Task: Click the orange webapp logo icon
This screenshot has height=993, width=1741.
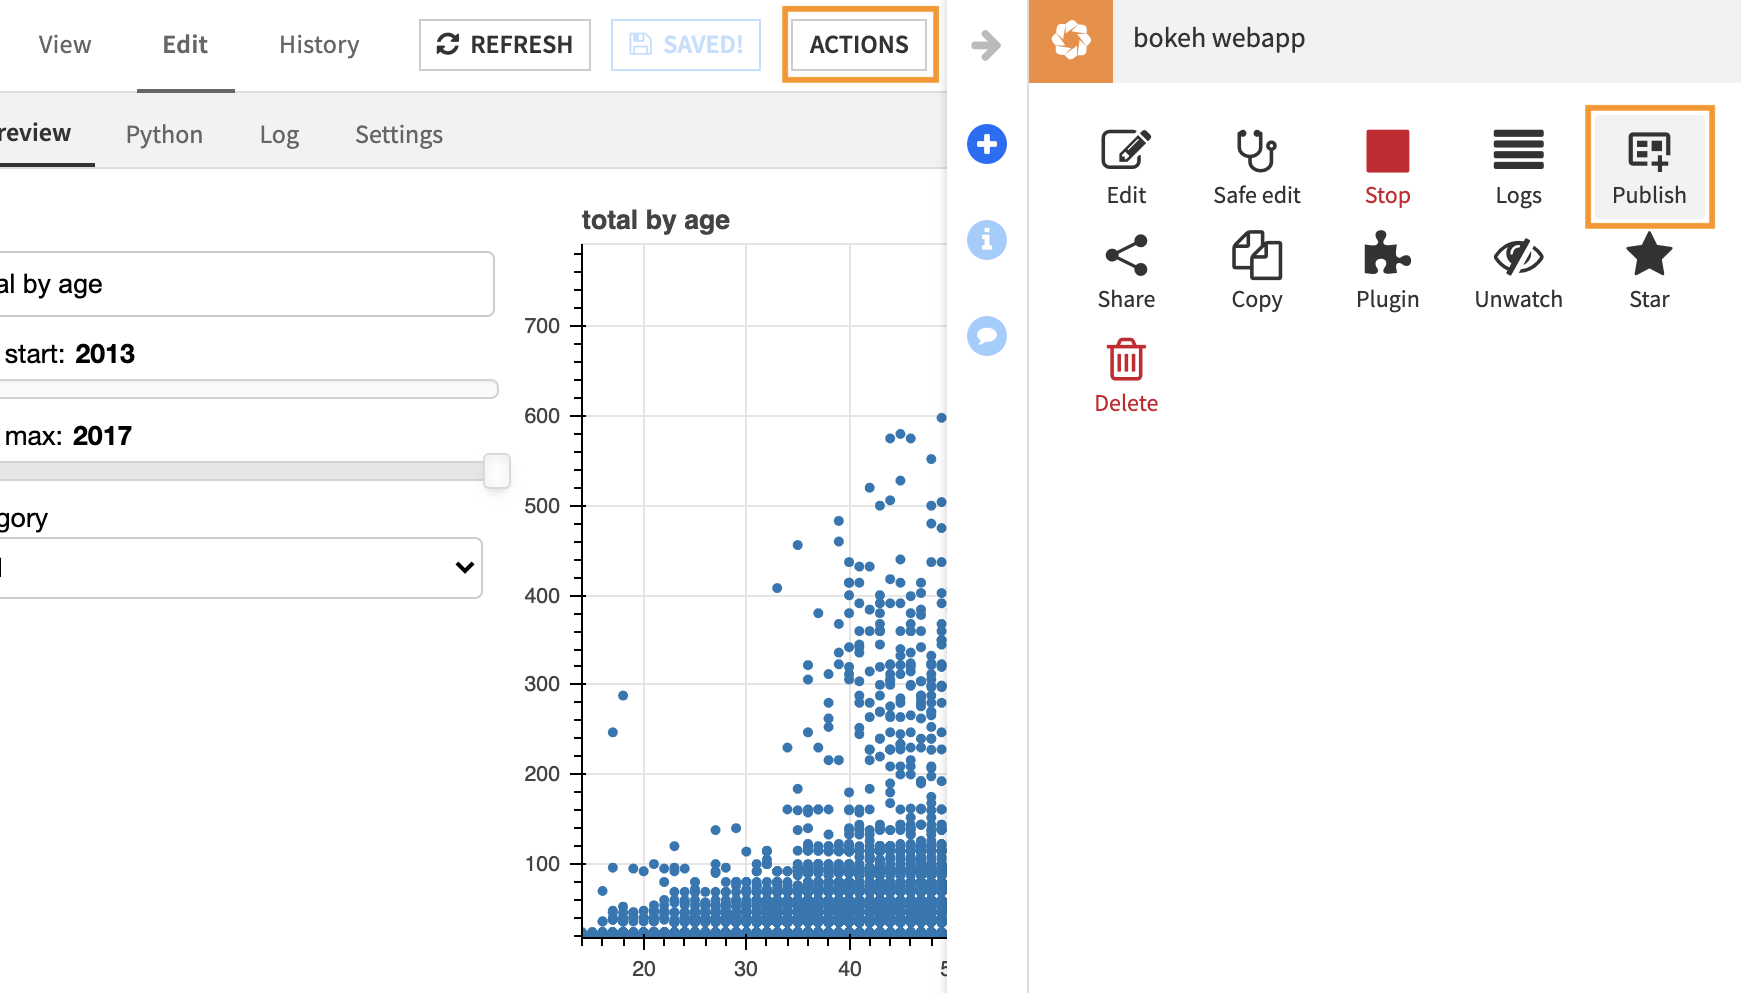Action: click(1070, 41)
